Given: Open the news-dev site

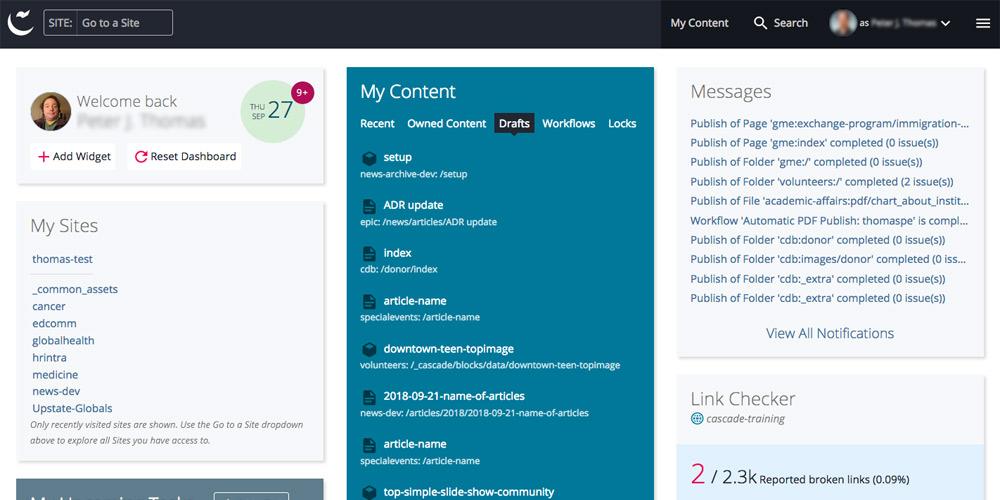Looking at the screenshot, I should [x=56, y=391].
